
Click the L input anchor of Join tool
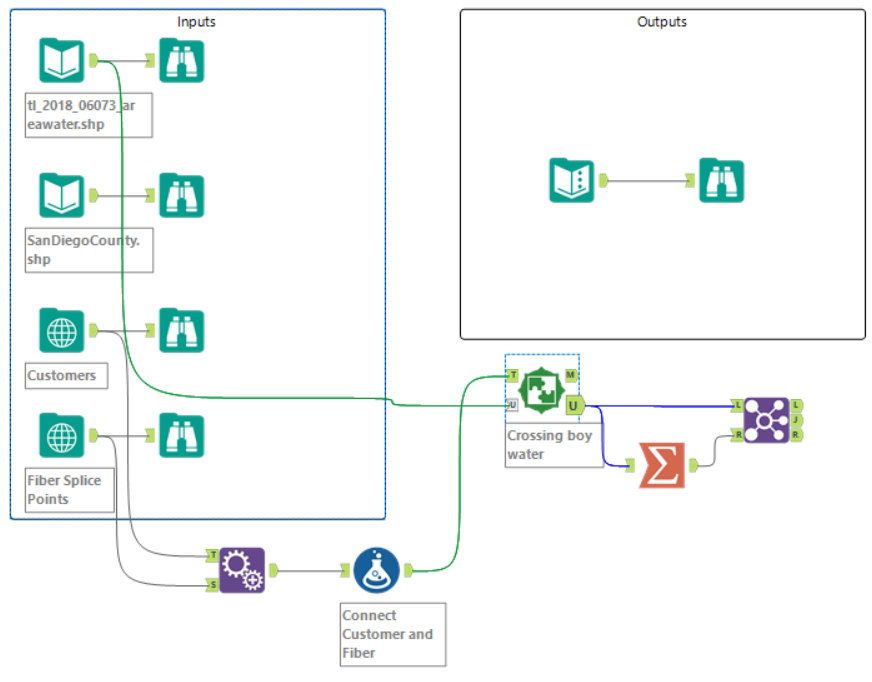point(737,405)
